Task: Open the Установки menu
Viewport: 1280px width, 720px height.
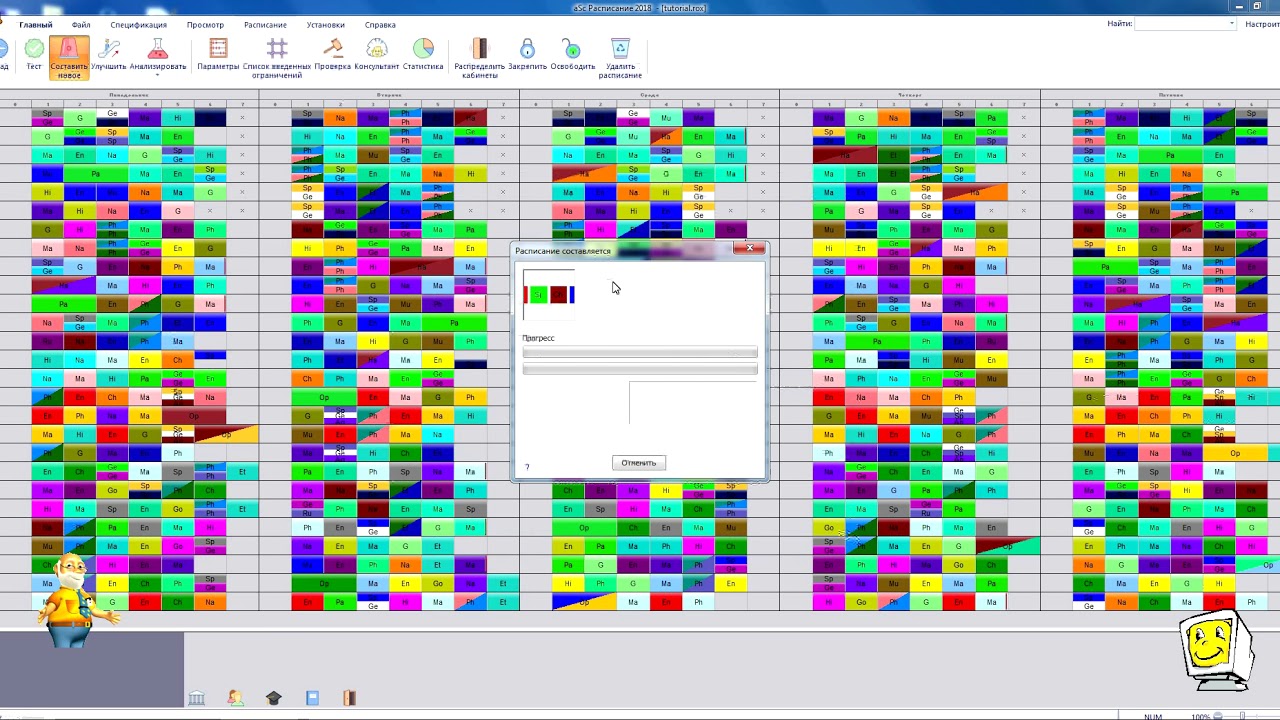Action: pyautogui.click(x=326, y=25)
